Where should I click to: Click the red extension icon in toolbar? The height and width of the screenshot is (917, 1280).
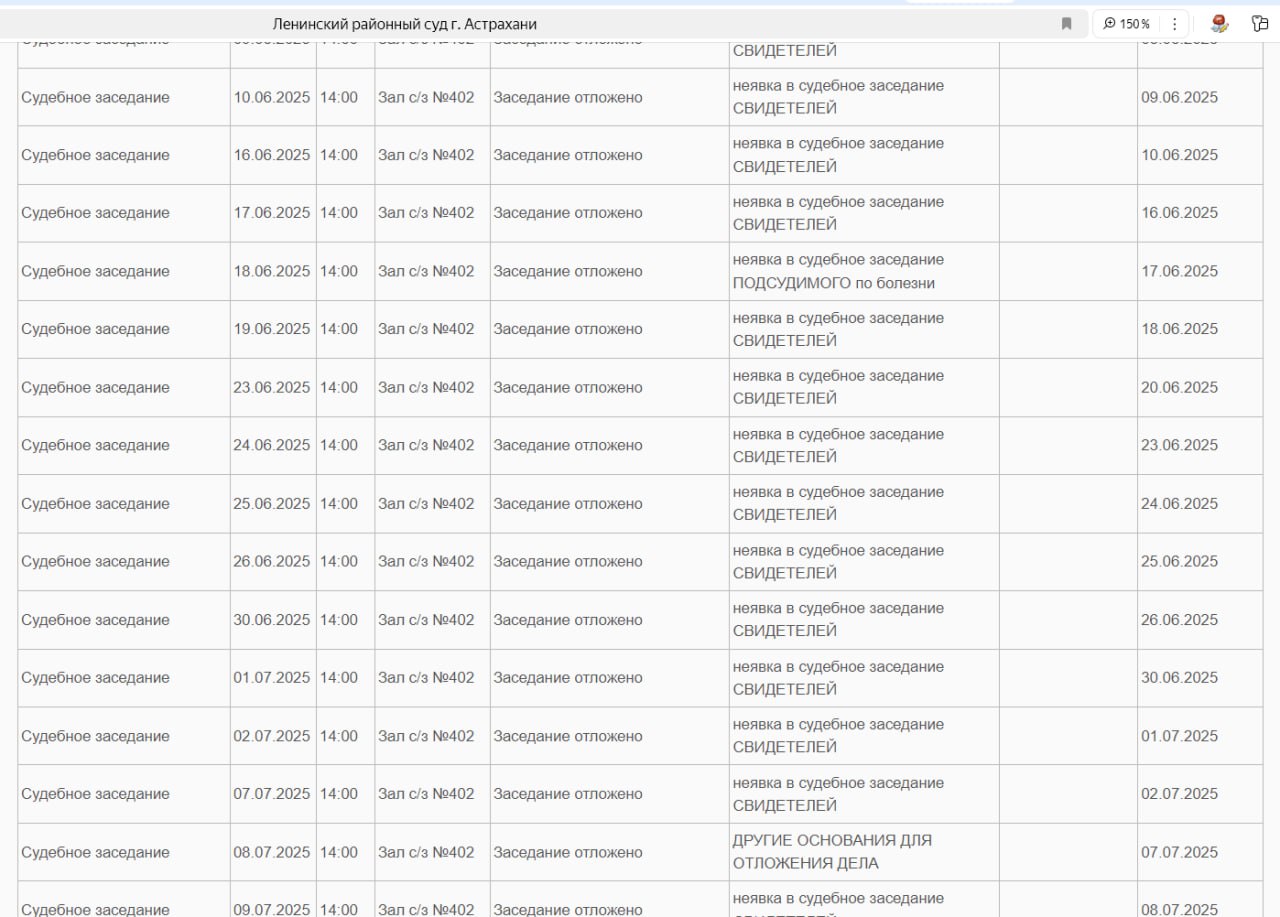[x=1218, y=24]
